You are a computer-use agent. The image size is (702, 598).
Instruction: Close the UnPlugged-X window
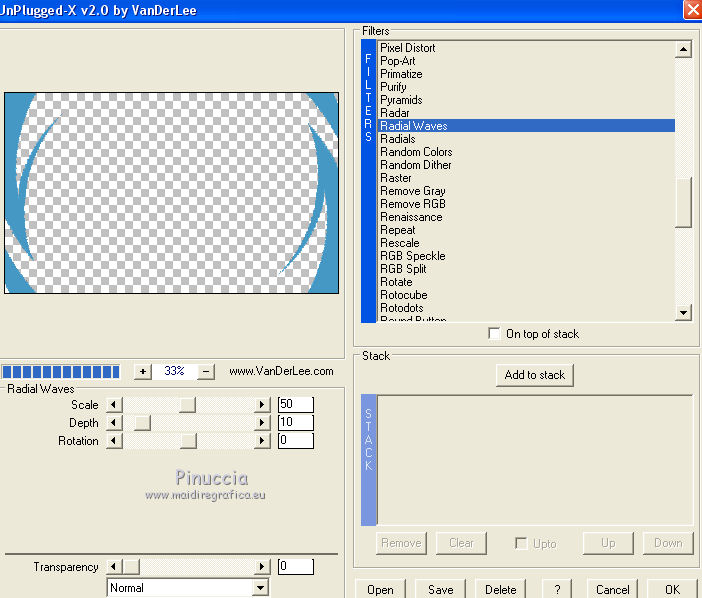(x=693, y=9)
